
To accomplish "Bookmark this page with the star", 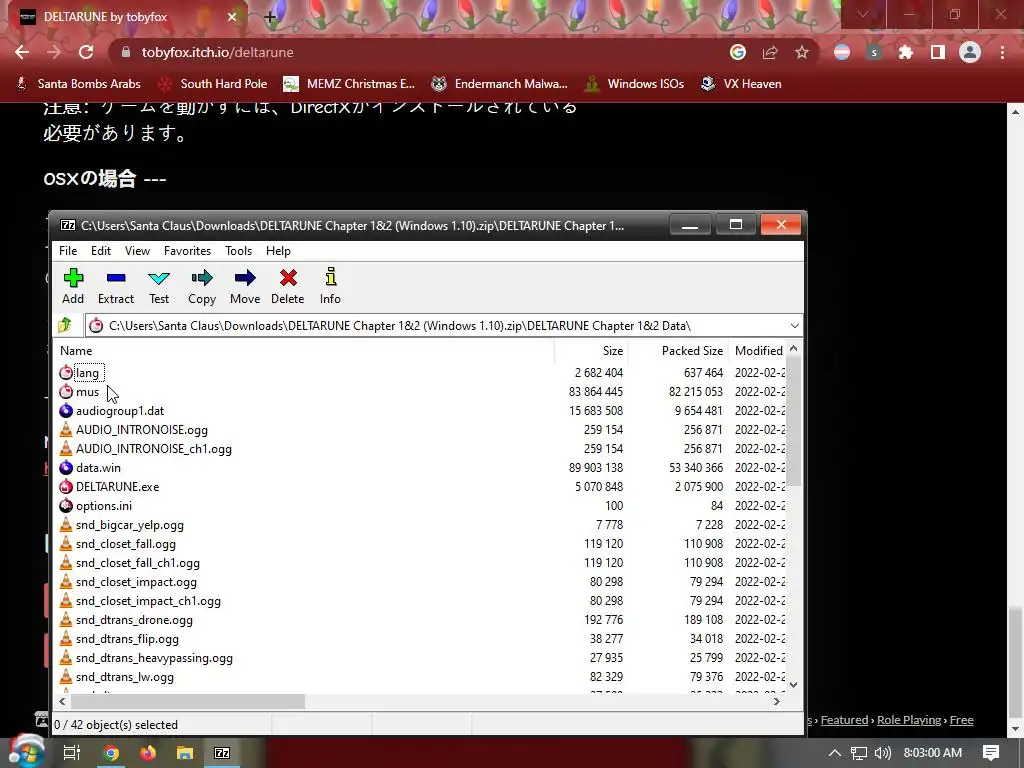I will click(802, 52).
